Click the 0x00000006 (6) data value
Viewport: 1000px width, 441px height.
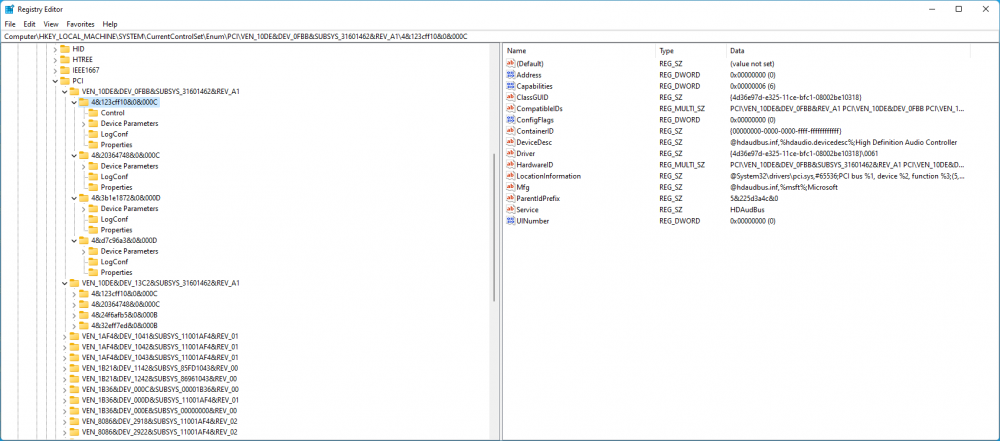[x=753, y=86]
